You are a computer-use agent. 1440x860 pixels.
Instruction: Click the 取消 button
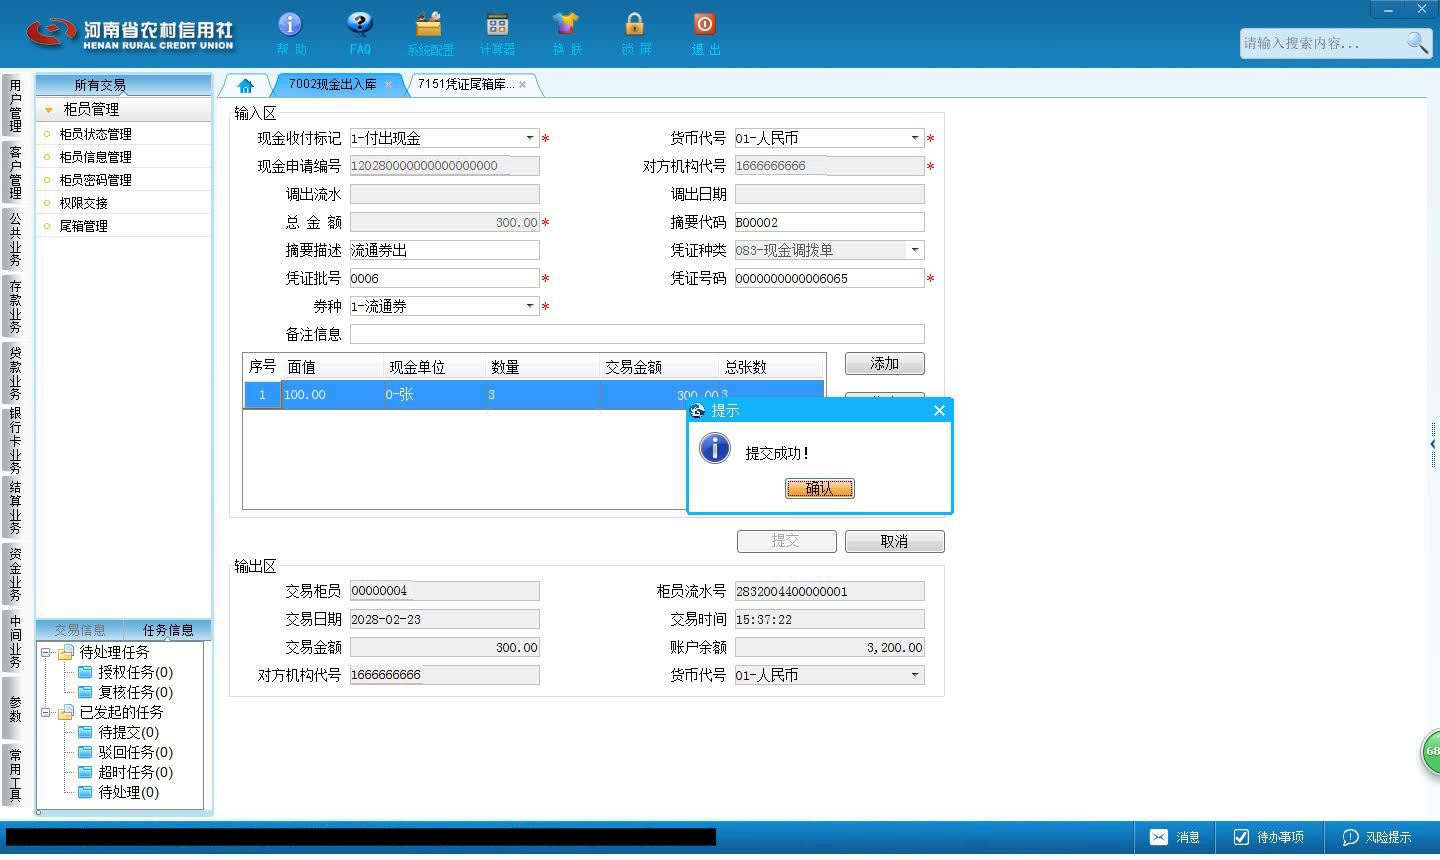click(894, 541)
